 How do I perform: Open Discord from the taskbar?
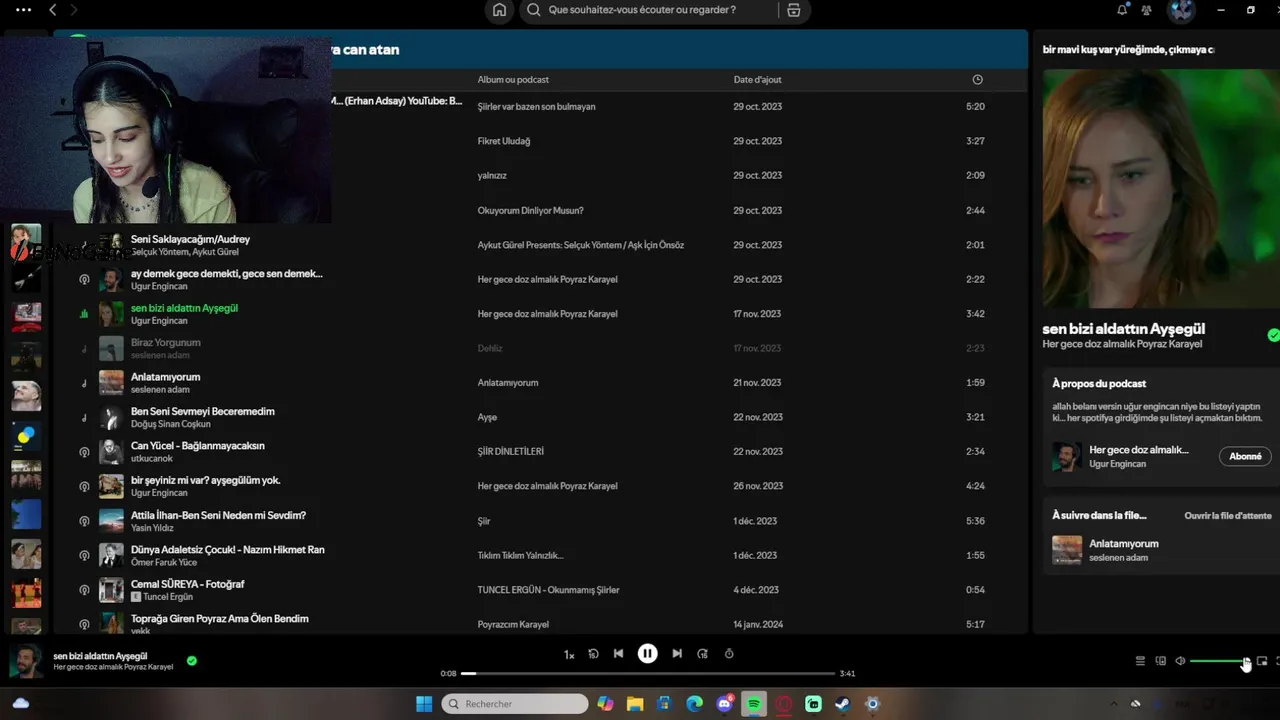(724, 704)
